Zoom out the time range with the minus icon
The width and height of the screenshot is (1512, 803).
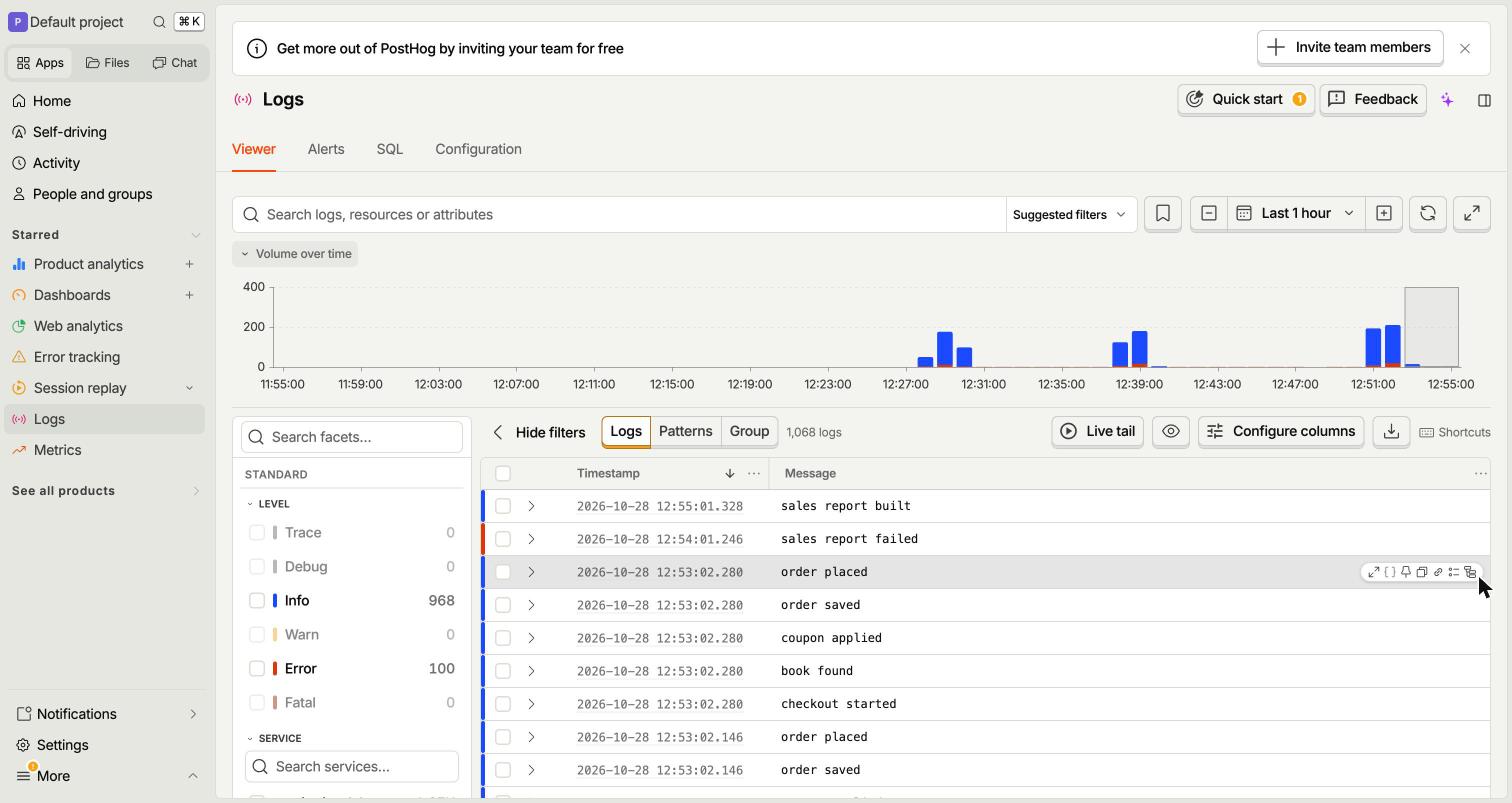(1209, 213)
